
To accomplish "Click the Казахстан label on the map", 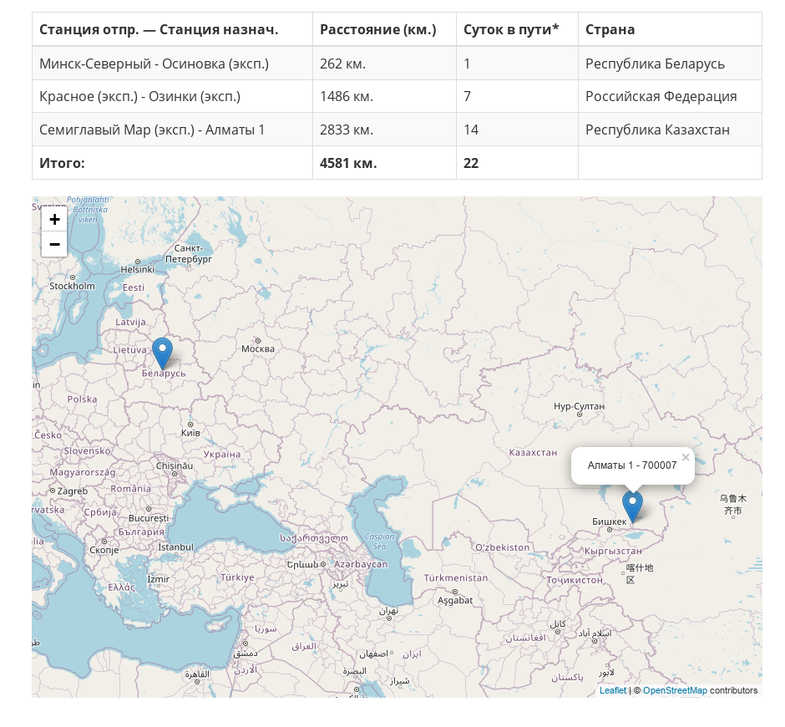I will [533, 453].
